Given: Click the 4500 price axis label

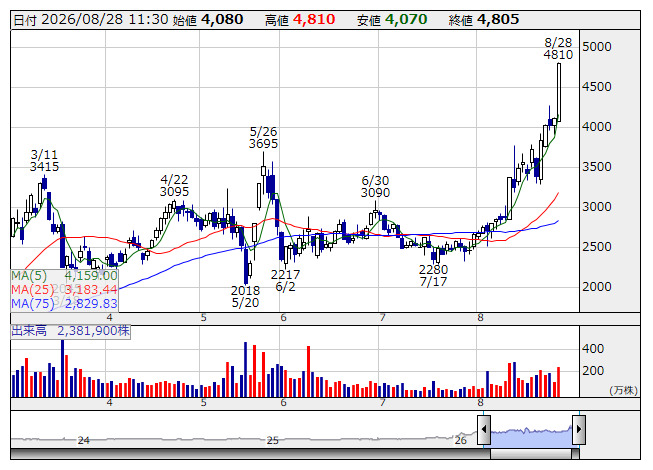Looking at the screenshot, I should (x=597, y=87).
